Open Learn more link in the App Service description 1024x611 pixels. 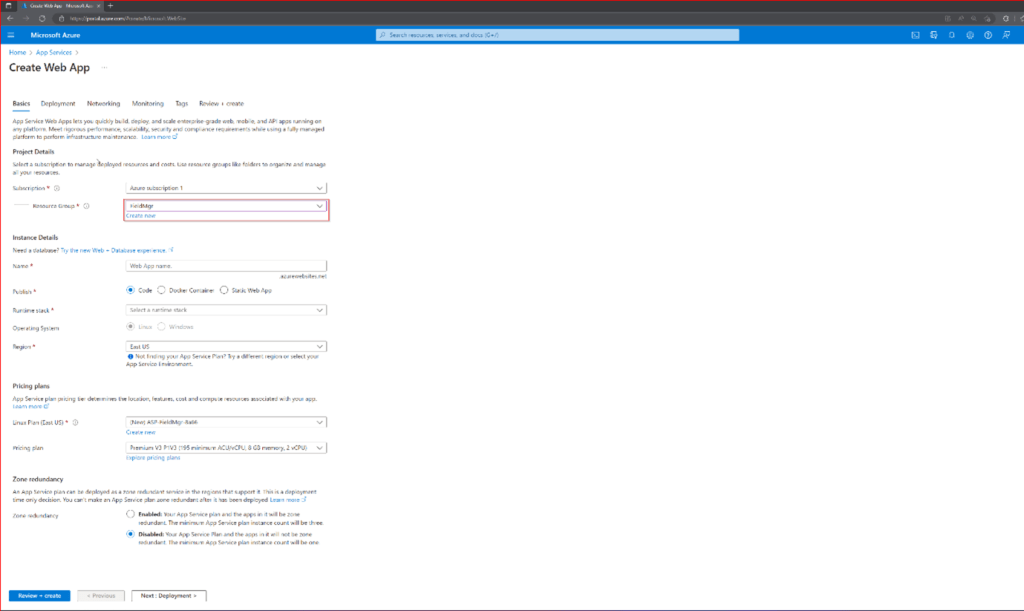[x=159, y=137]
